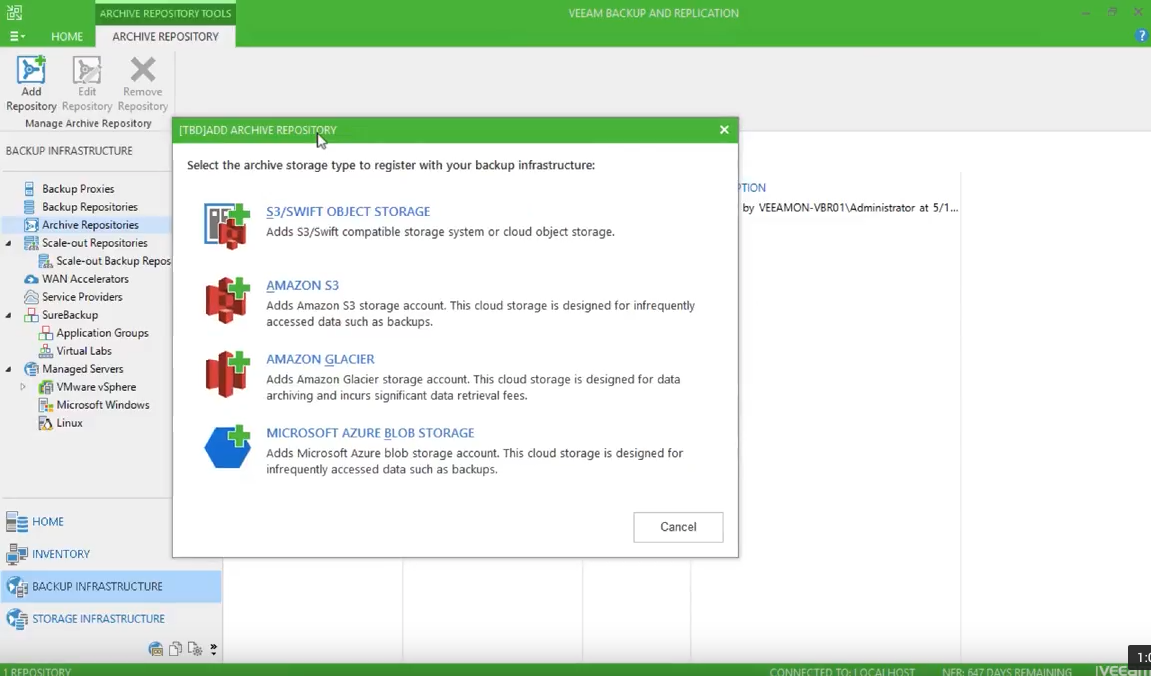Click the history gear icon below navigation pane

coord(195,649)
